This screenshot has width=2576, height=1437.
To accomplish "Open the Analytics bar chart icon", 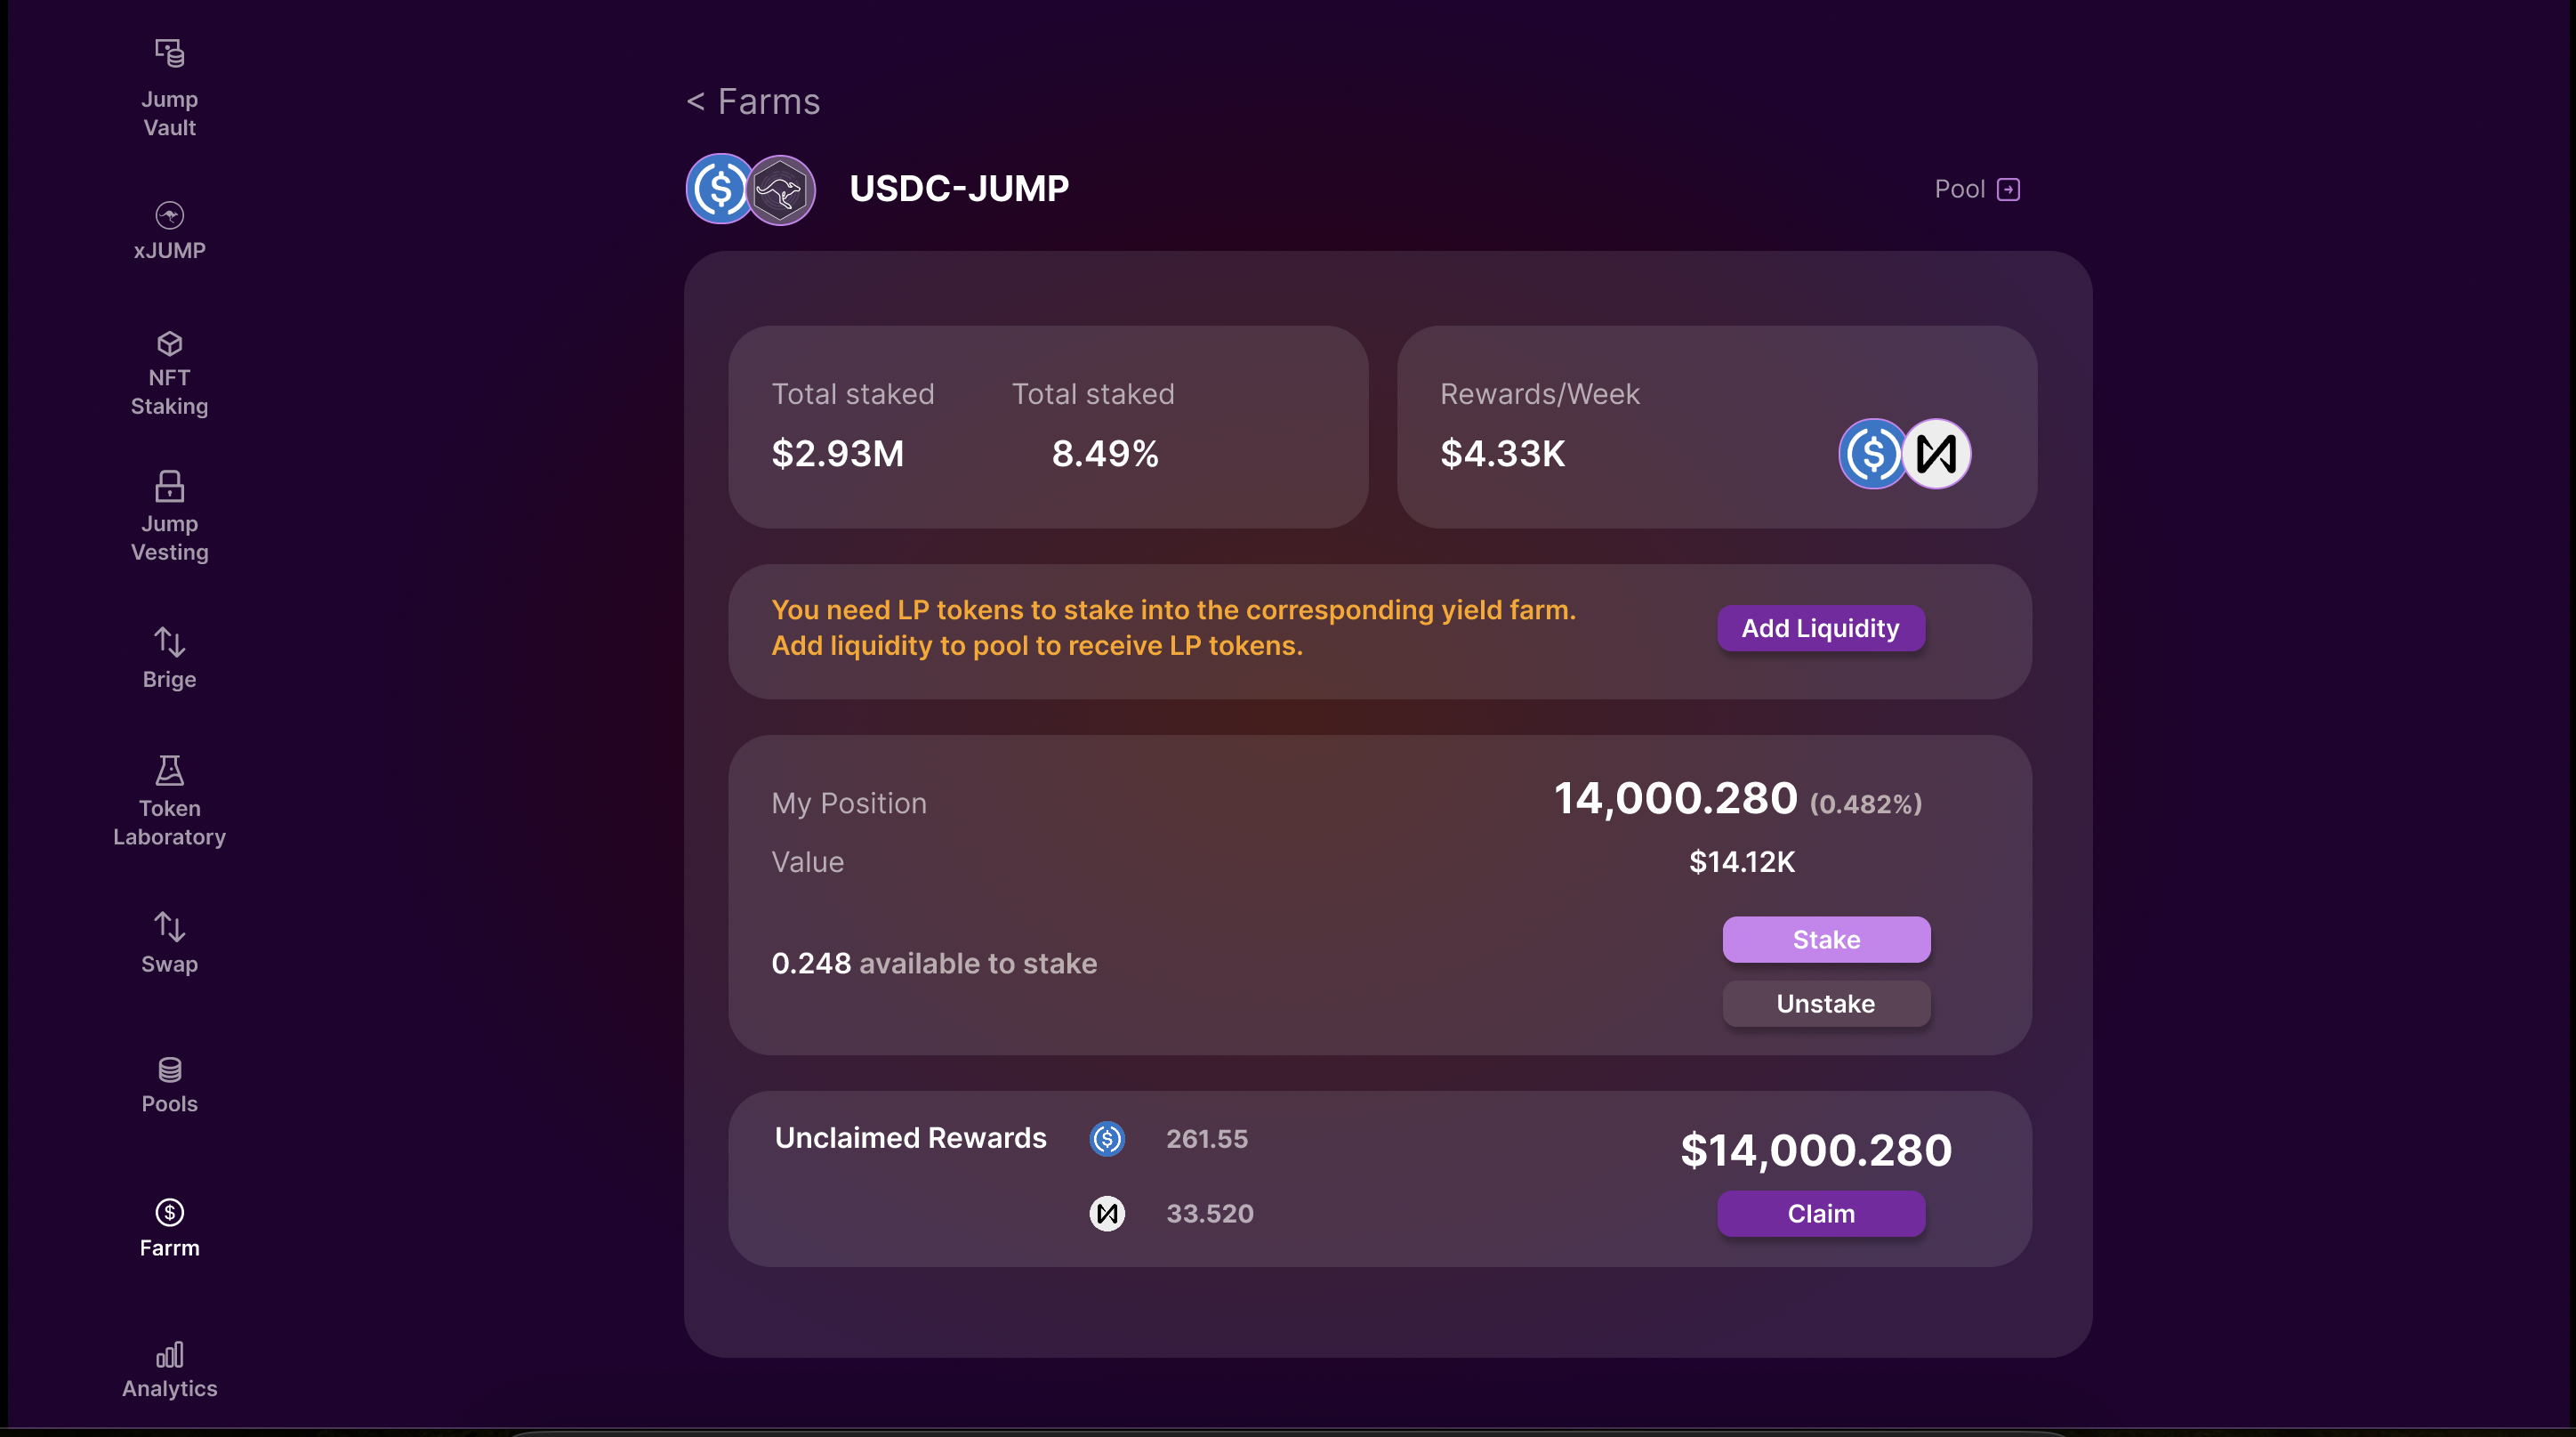I will pyautogui.click(x=169, y=1355).
